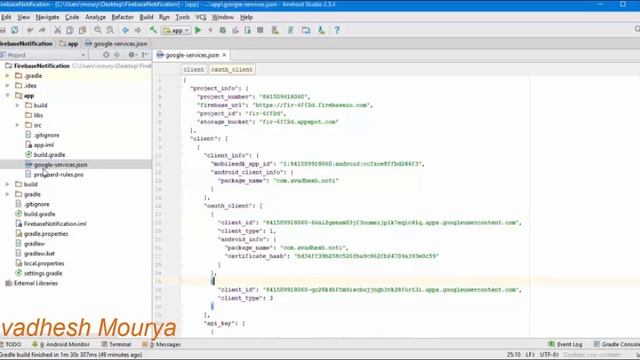The image size is (640, 360).
Task: Navigate Back with the blue arrow icon
Action: coord(126,30)
